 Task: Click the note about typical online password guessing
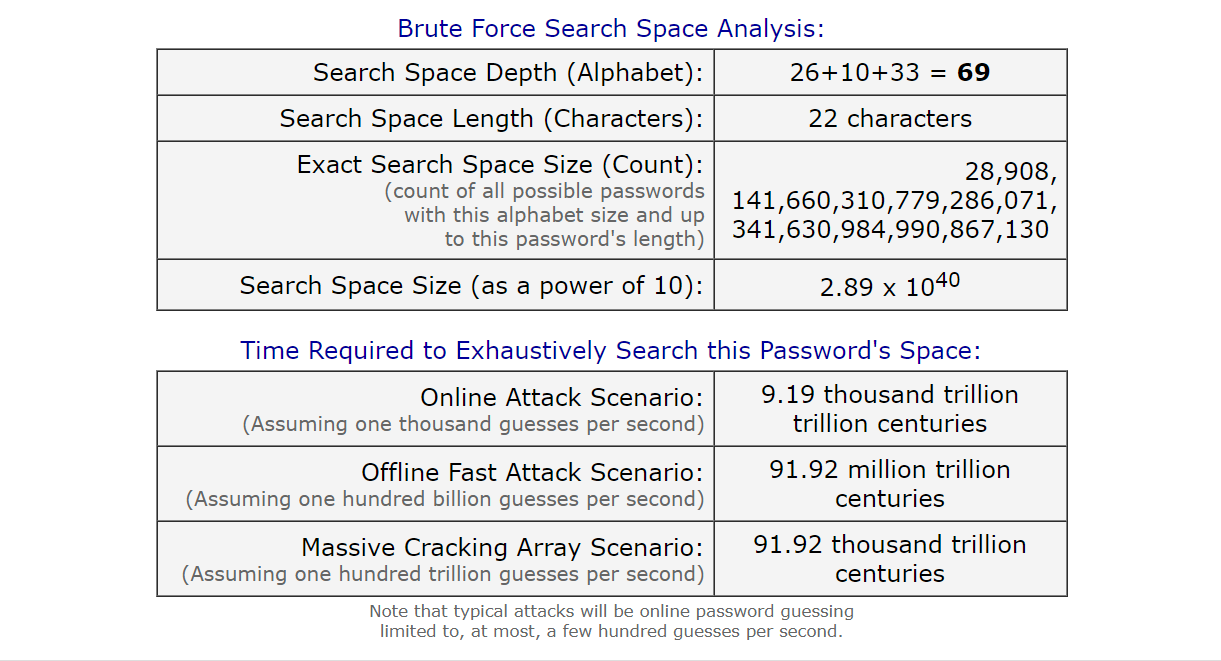tap(611, 621)
